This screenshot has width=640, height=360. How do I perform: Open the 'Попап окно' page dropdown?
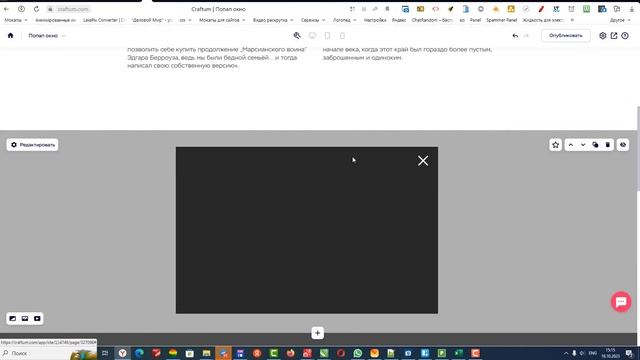pyautogui.click(x=47, y=36)
